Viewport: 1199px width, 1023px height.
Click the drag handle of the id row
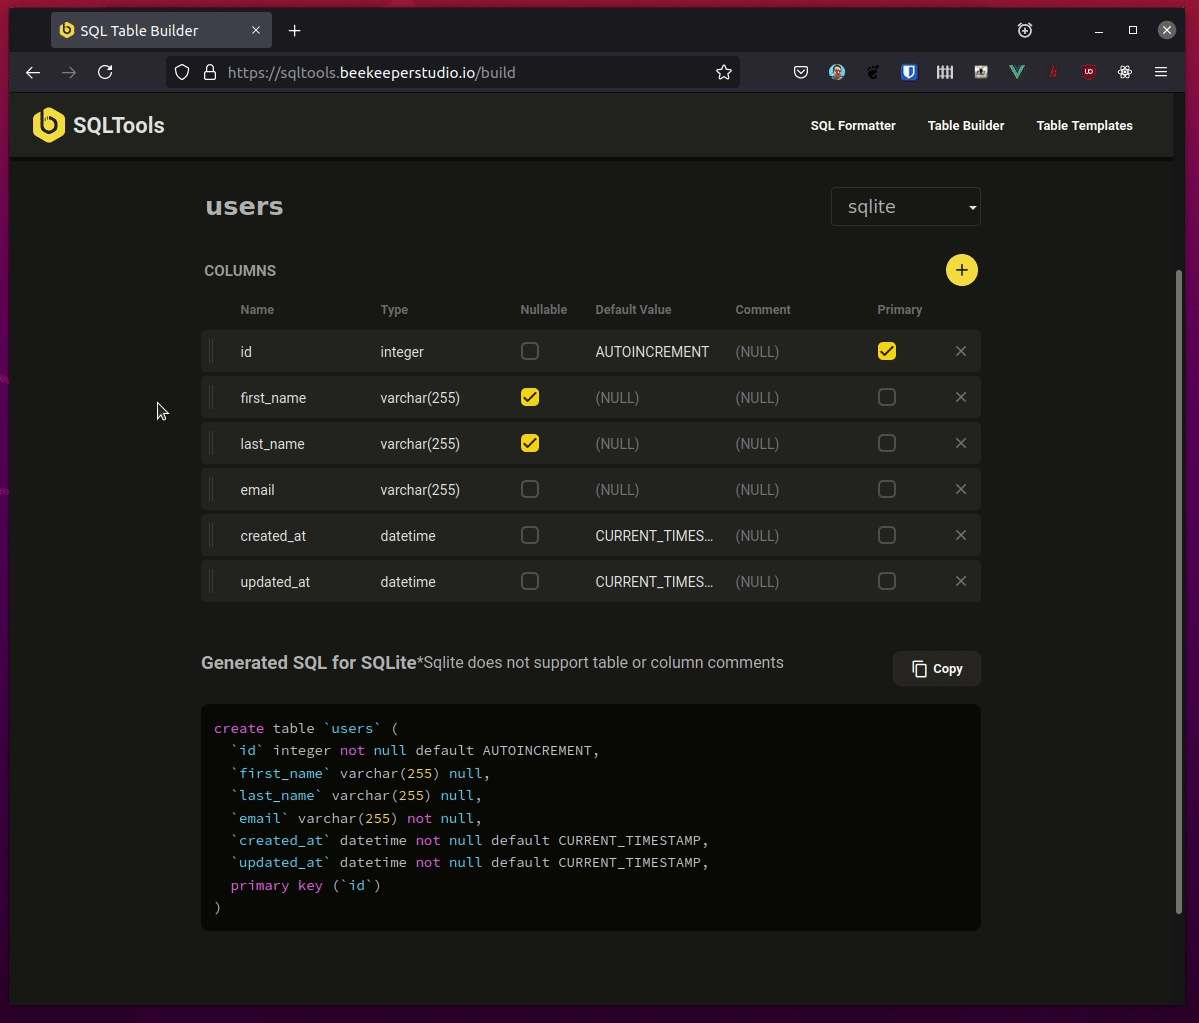(211, 352)
